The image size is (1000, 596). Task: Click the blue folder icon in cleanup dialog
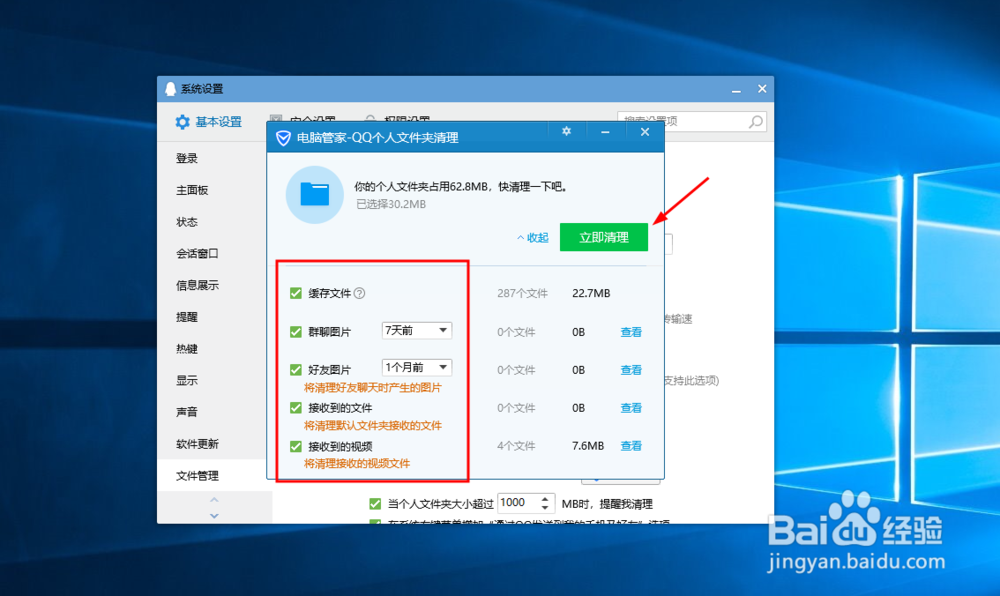(314, 194)
